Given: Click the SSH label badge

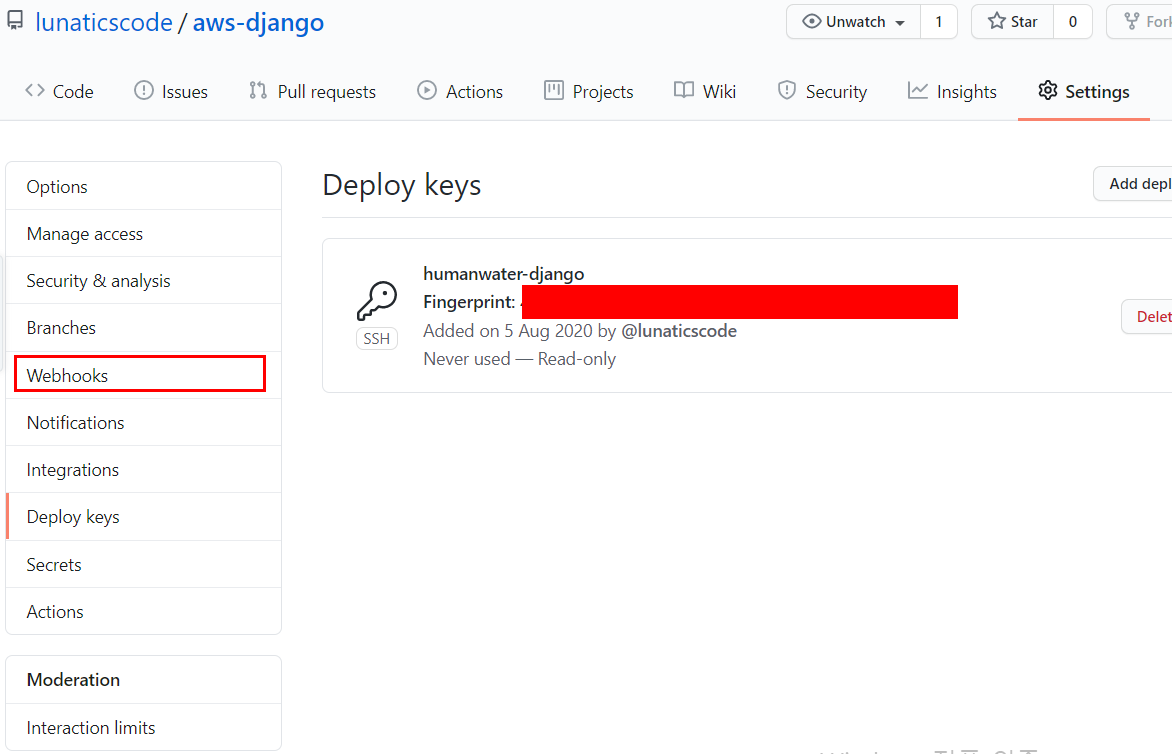Looking at the screenshot, I should click(x=377, y=339).
